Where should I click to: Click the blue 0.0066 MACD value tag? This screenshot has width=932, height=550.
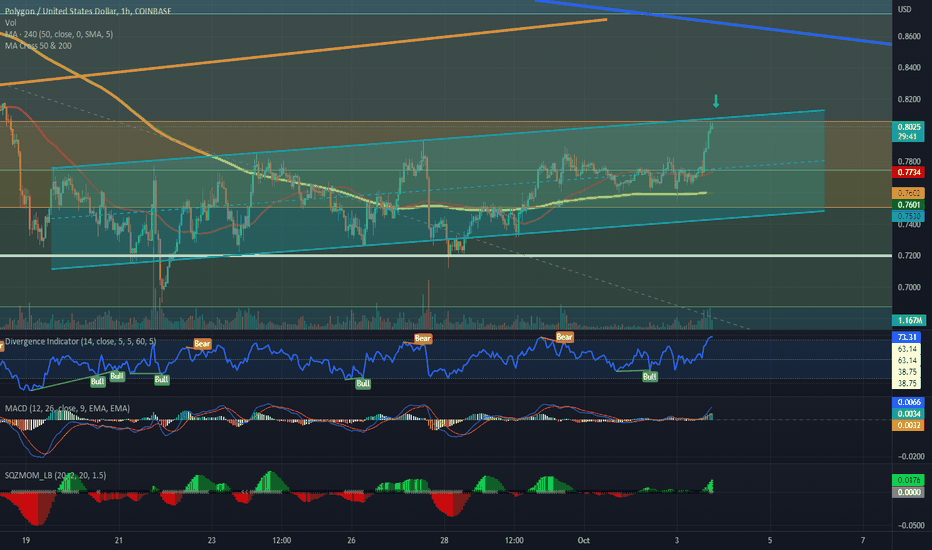point(908,403)
